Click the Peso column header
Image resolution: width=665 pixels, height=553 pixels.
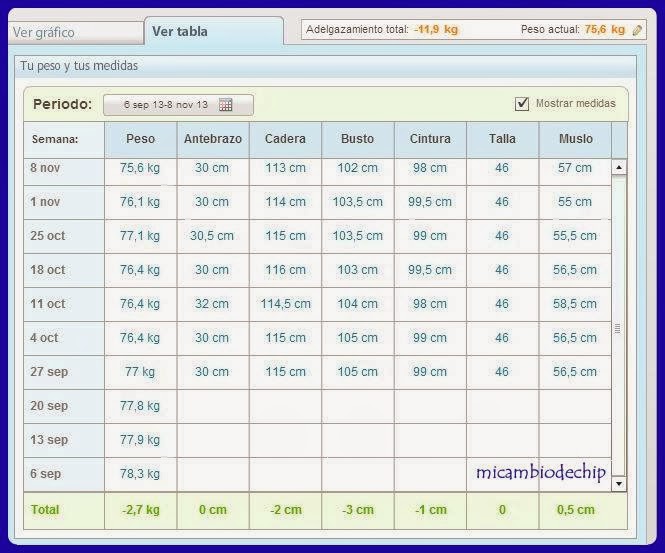(140, 139)
